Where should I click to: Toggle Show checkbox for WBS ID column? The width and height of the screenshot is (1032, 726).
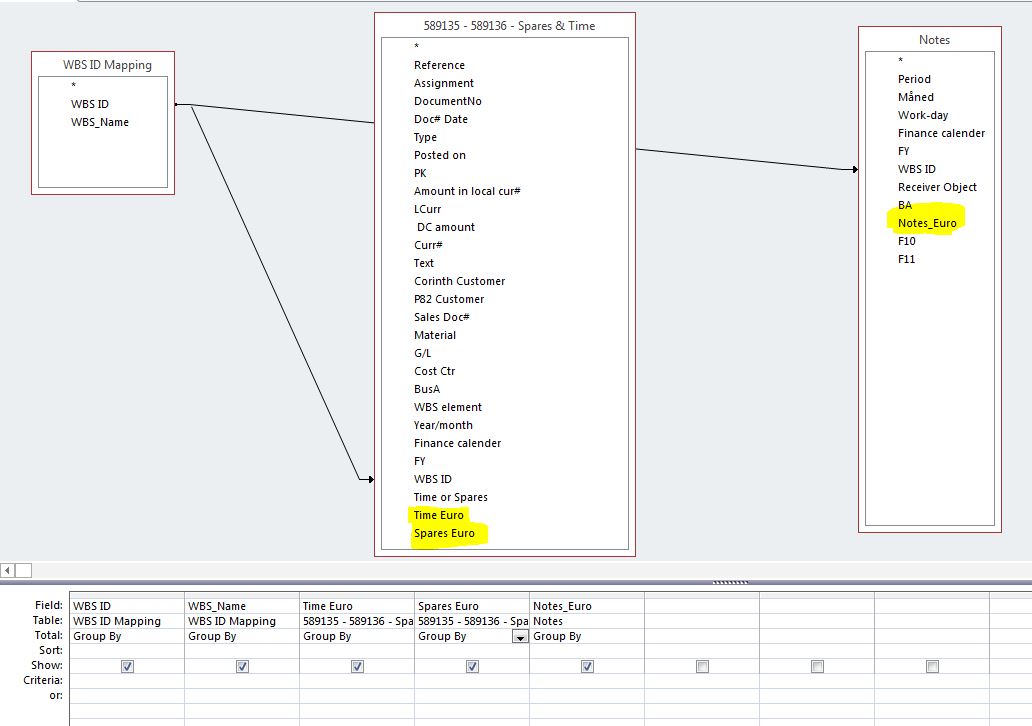tap(128, 666)
